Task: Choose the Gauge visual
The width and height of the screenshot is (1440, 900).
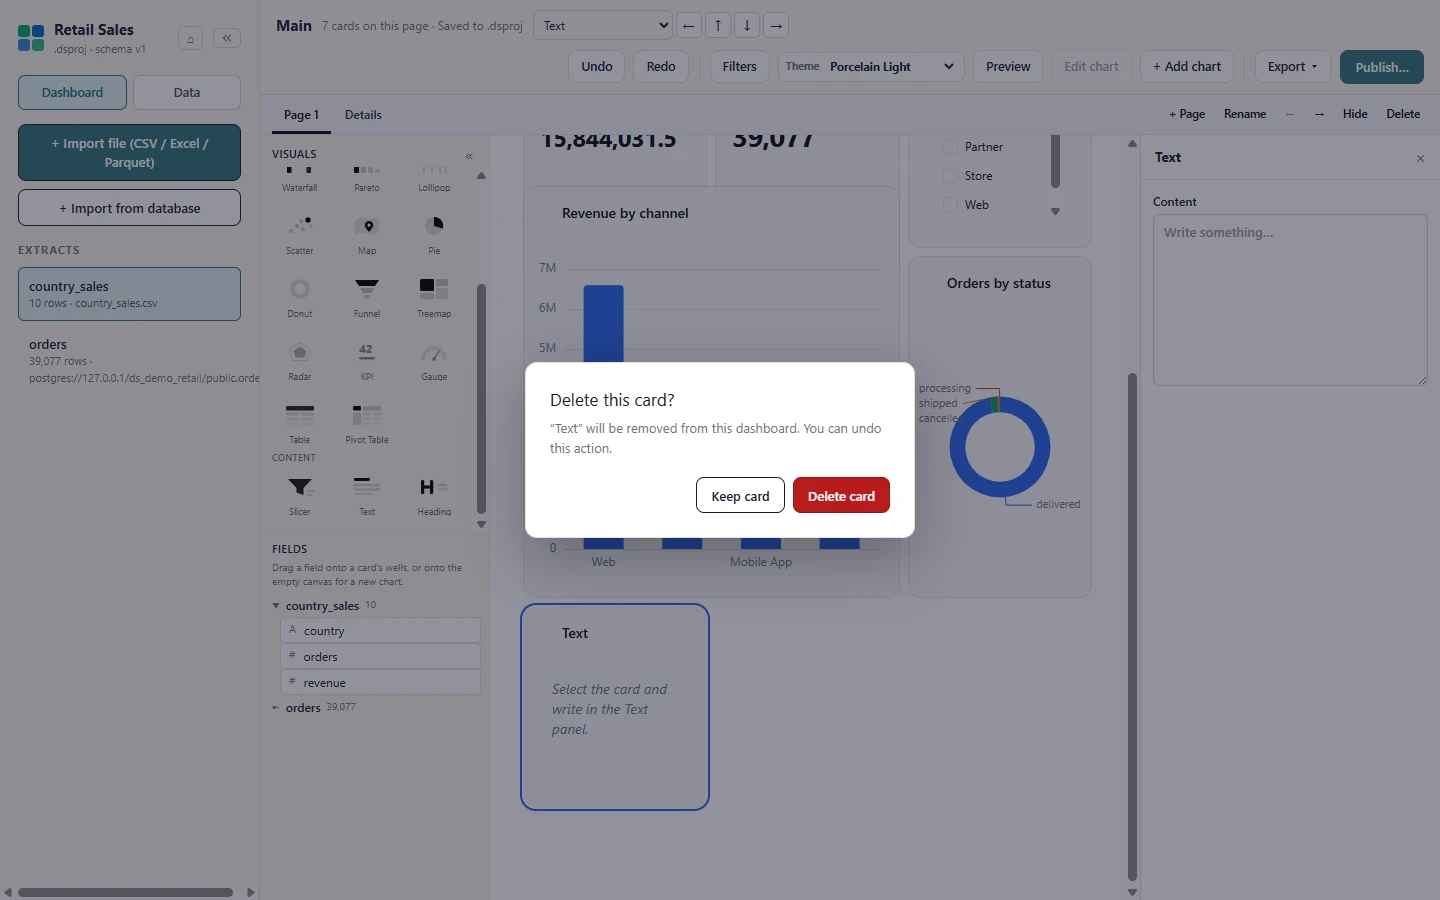Action: tap(434, 360)
